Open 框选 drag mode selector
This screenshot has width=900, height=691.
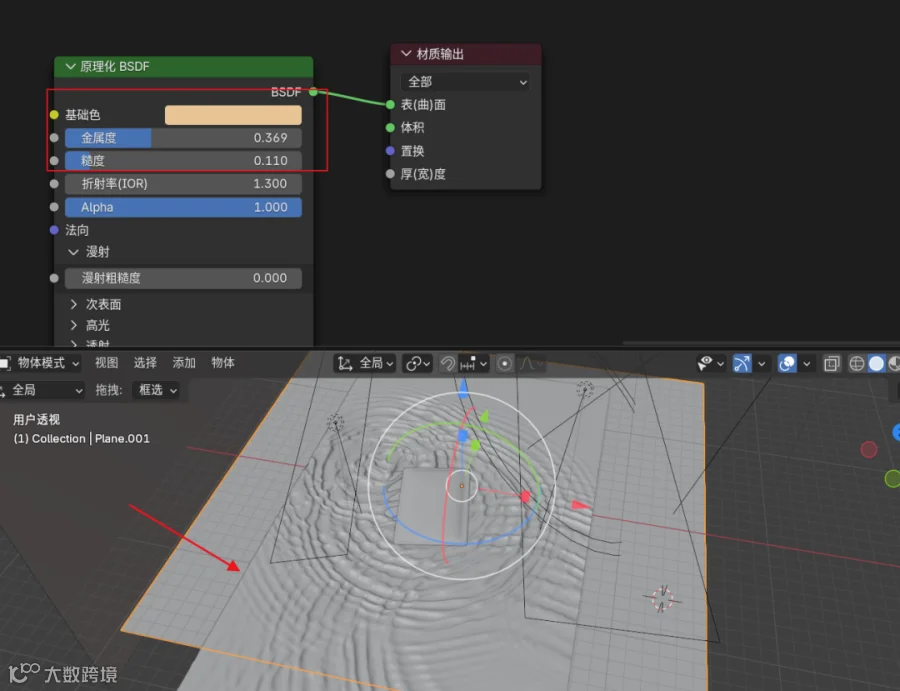pos(156,390)
